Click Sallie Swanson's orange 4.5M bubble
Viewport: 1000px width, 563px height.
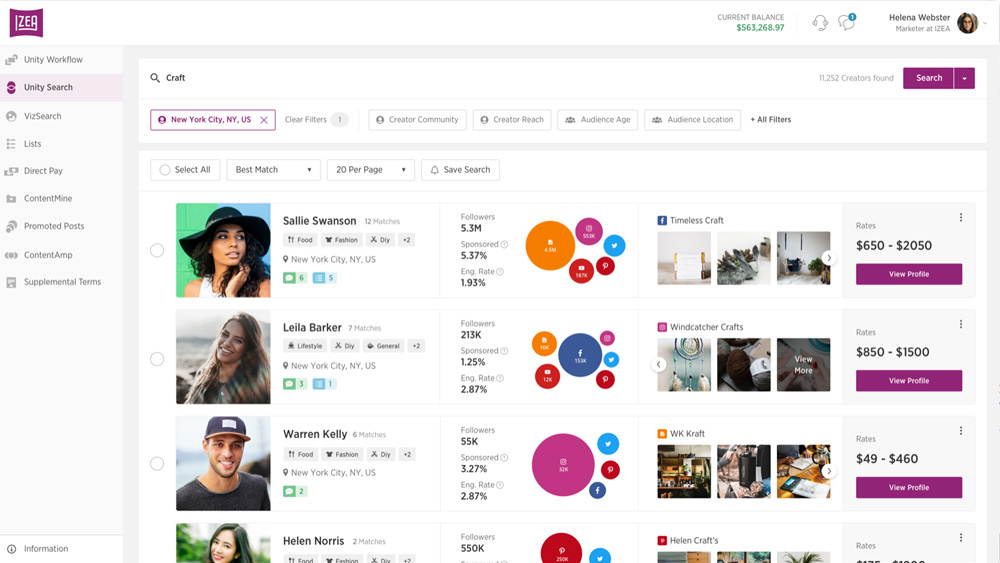point(550,245)
